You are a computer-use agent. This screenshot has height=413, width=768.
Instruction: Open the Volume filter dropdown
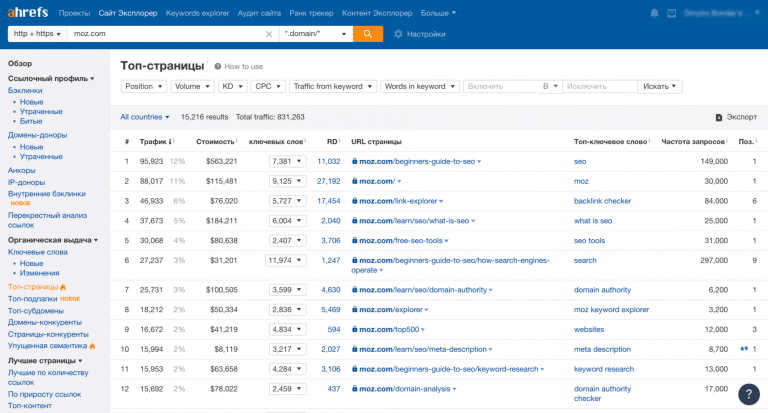pos(192,86)
